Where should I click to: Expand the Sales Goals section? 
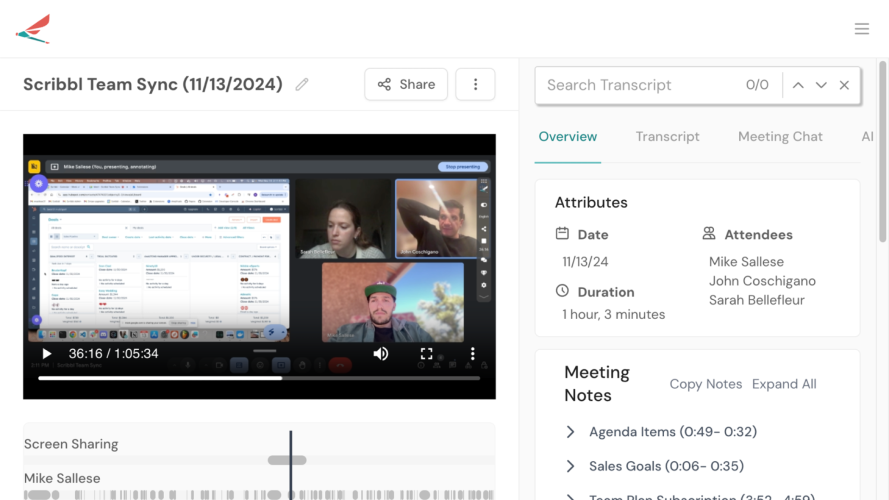pyautogui.click(x=570, y=466)
